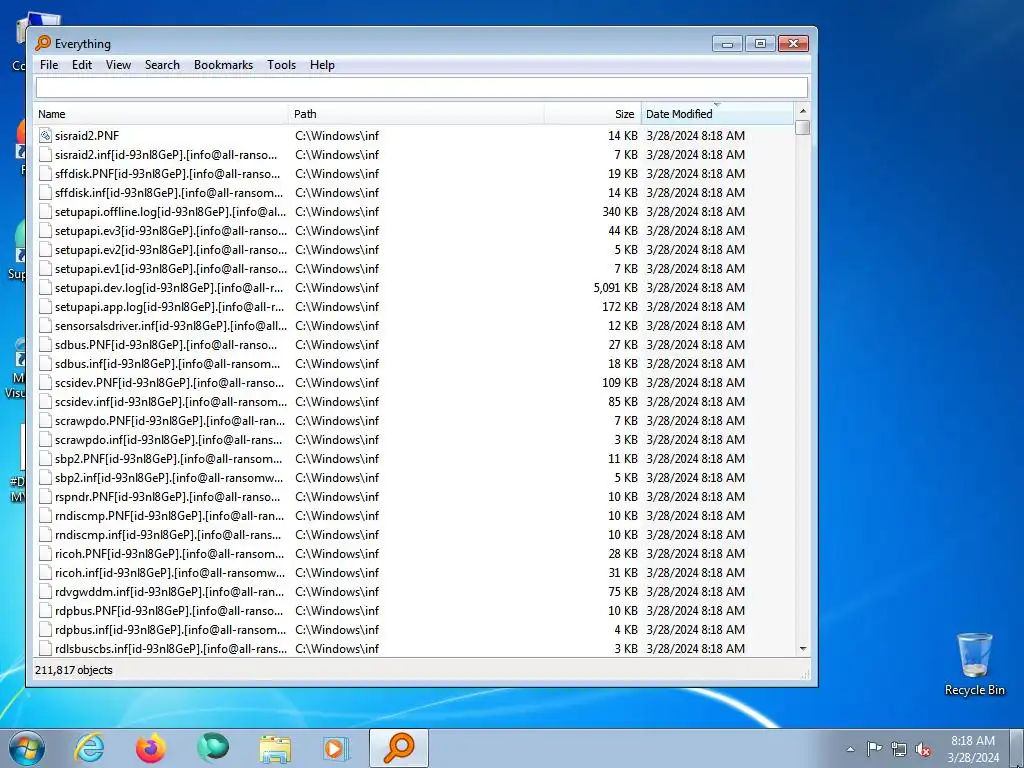1024x768 pixels.
Task: Open the Action Center flag icon
Action: coord(874,748)
